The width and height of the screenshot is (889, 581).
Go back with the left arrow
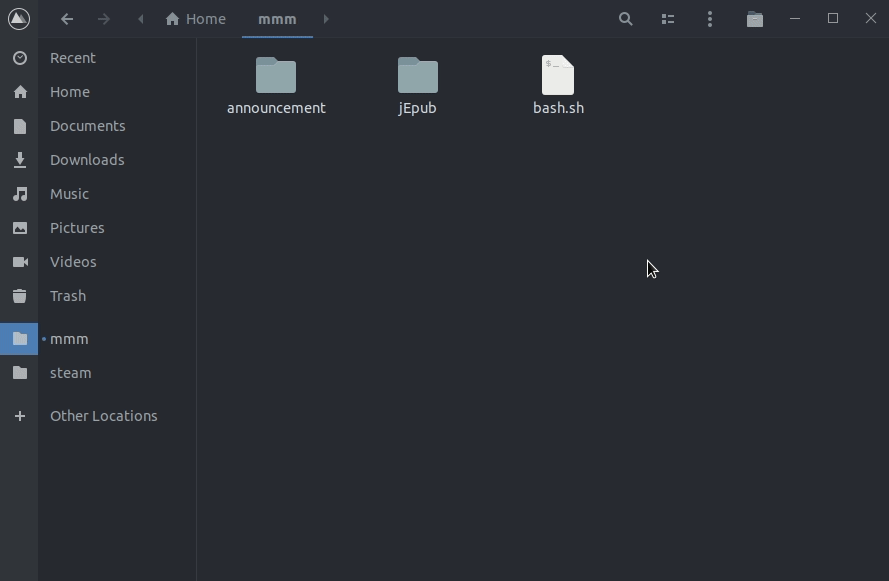[x=67, y=19]
